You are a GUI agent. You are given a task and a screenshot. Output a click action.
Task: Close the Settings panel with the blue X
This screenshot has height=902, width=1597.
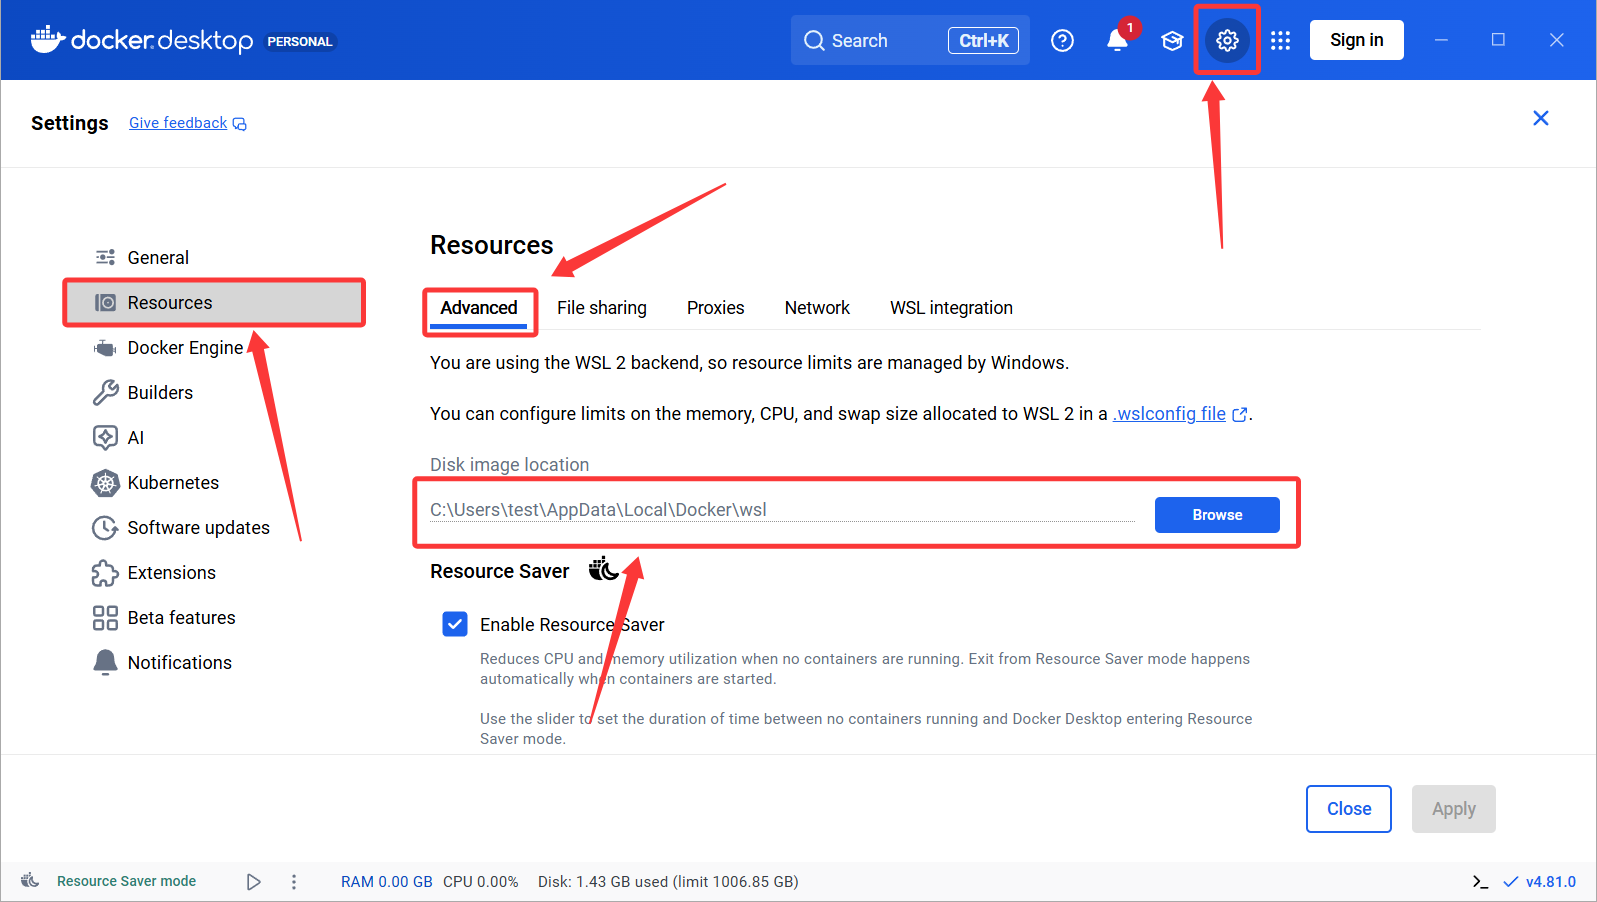pyautogui.click(x=1541, y=118)
